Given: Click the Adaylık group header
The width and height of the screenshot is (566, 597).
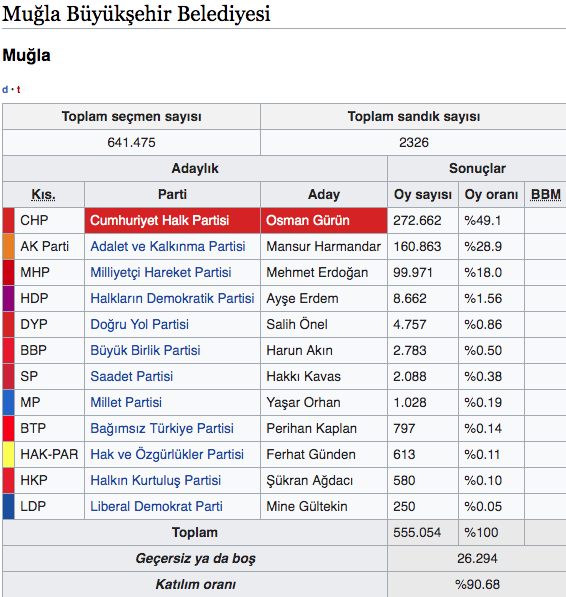Looking at the screenshot, I should [195, 168].
